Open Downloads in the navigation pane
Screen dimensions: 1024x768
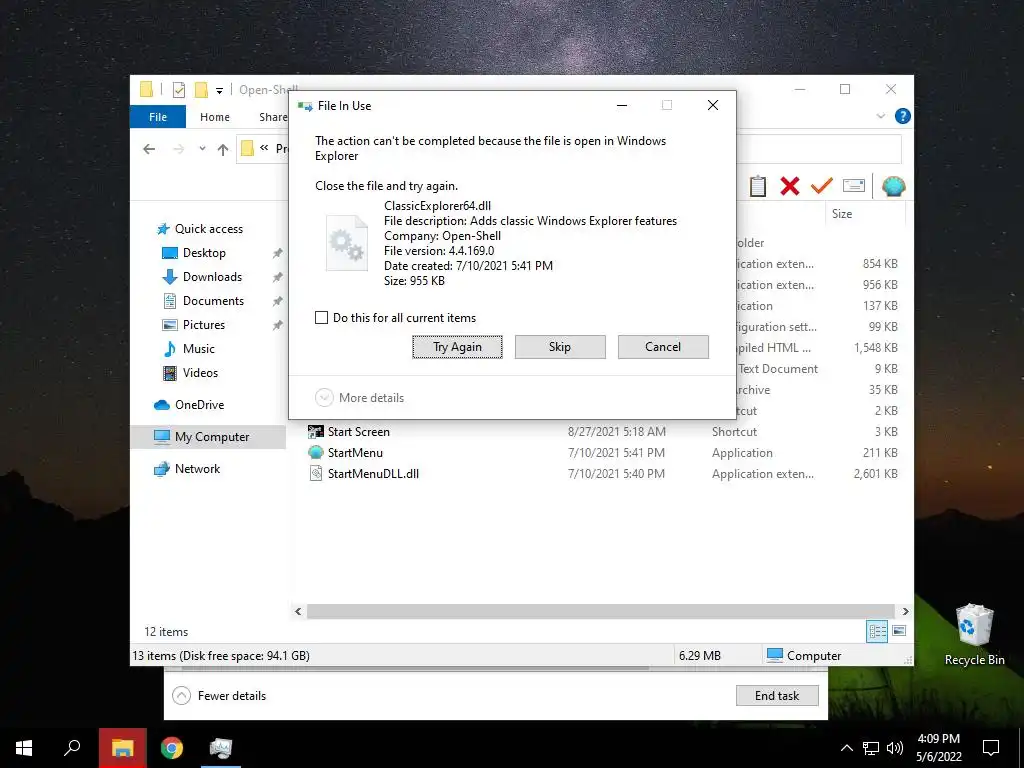click(x=212, y=277)
